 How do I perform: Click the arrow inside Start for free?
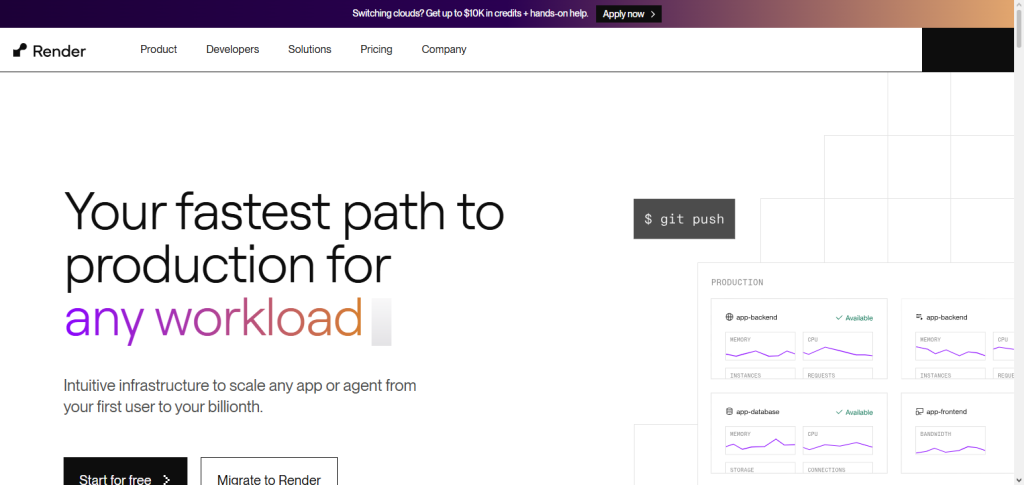[x=166, y=480]
